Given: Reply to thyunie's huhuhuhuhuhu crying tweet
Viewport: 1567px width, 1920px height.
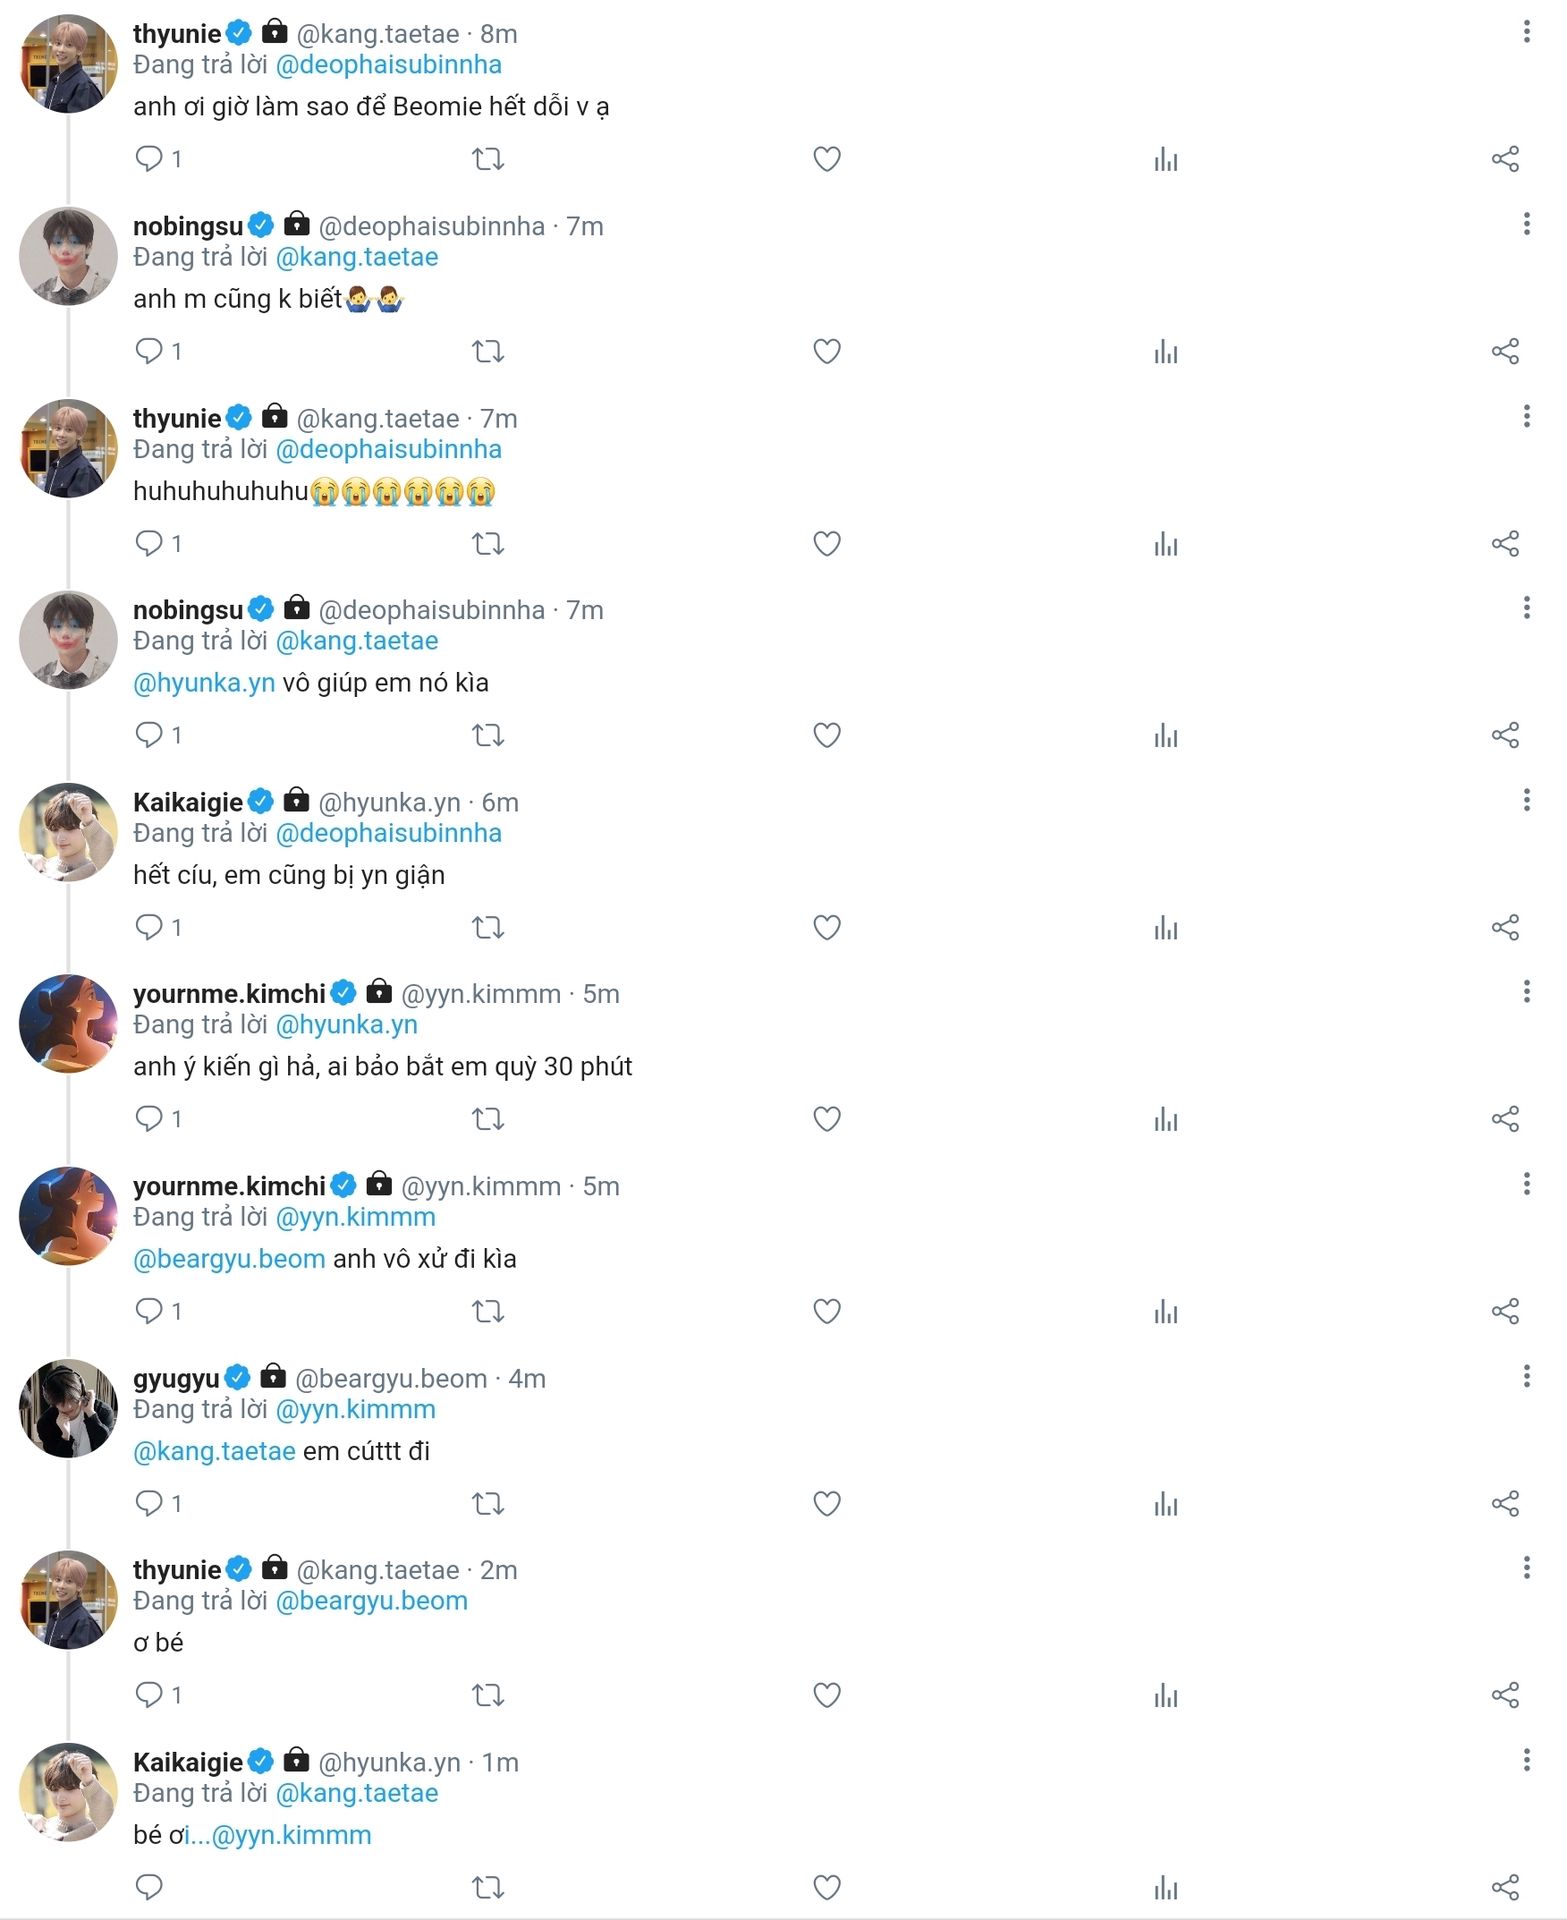Looking at the screenshot, I should tap(149, 543).
